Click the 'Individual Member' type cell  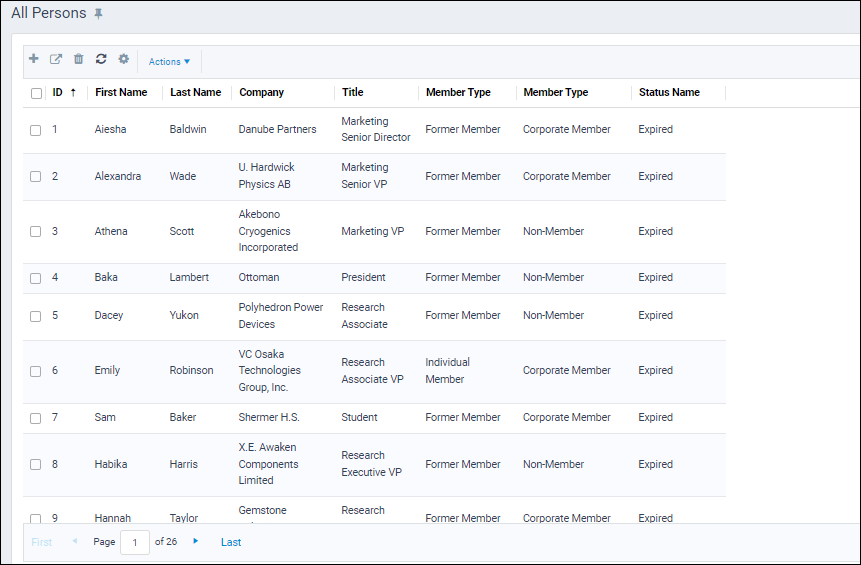pos(448,371)
